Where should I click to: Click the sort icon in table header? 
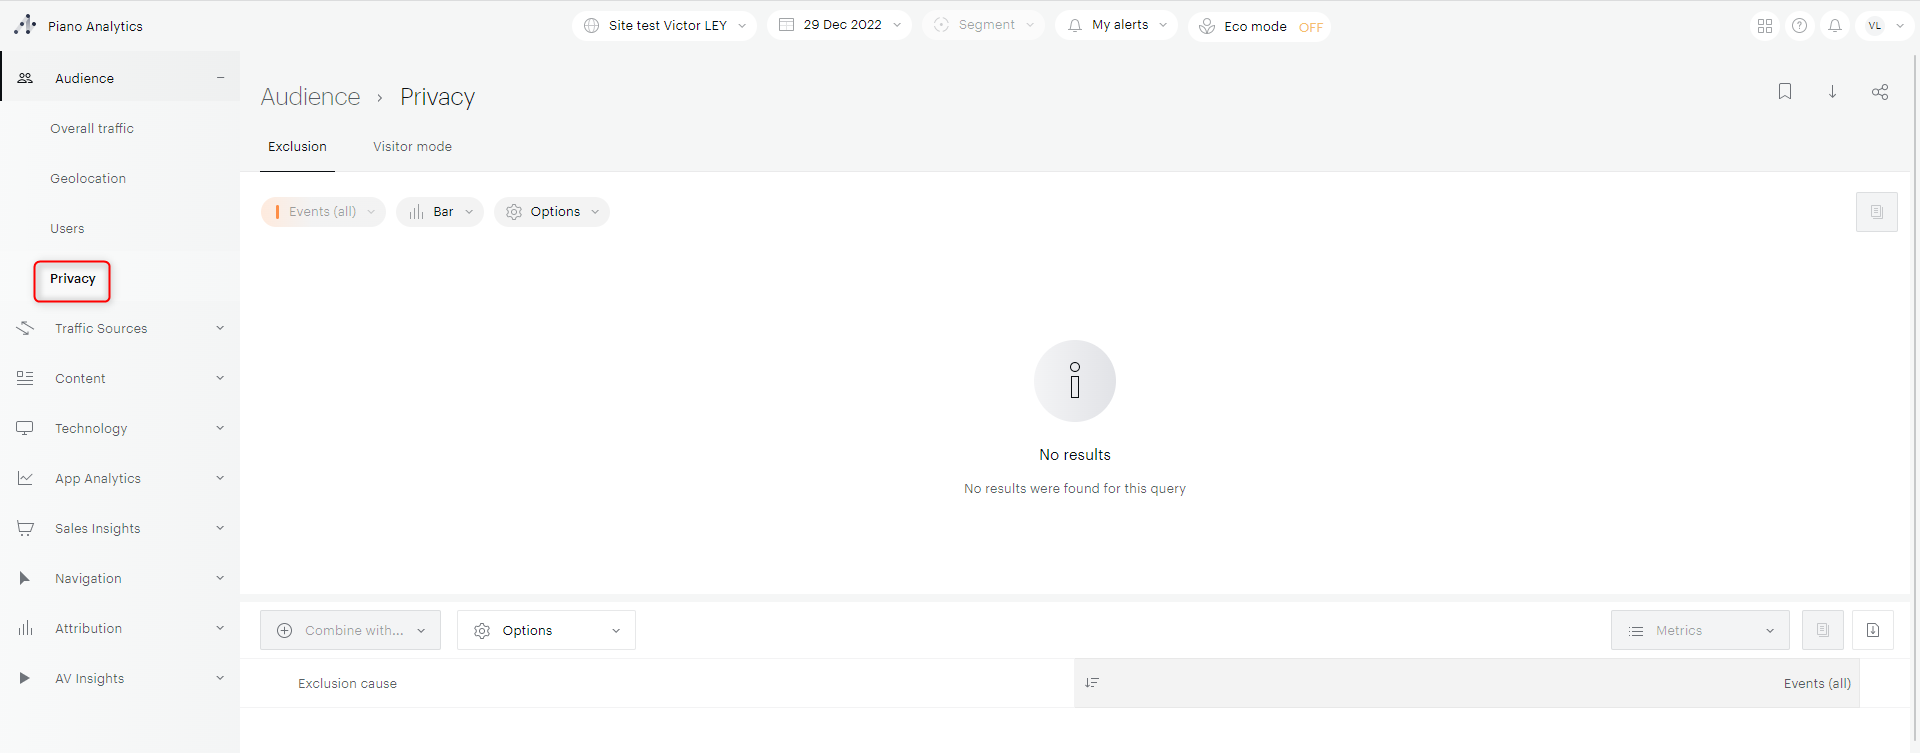point(1092,683)
